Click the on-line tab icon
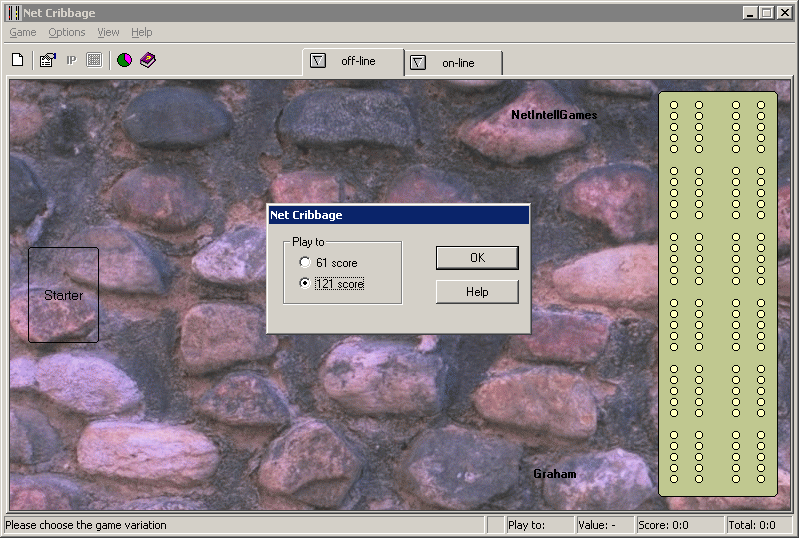The width and height of the screenshot is (799, 538). [418, 63]
